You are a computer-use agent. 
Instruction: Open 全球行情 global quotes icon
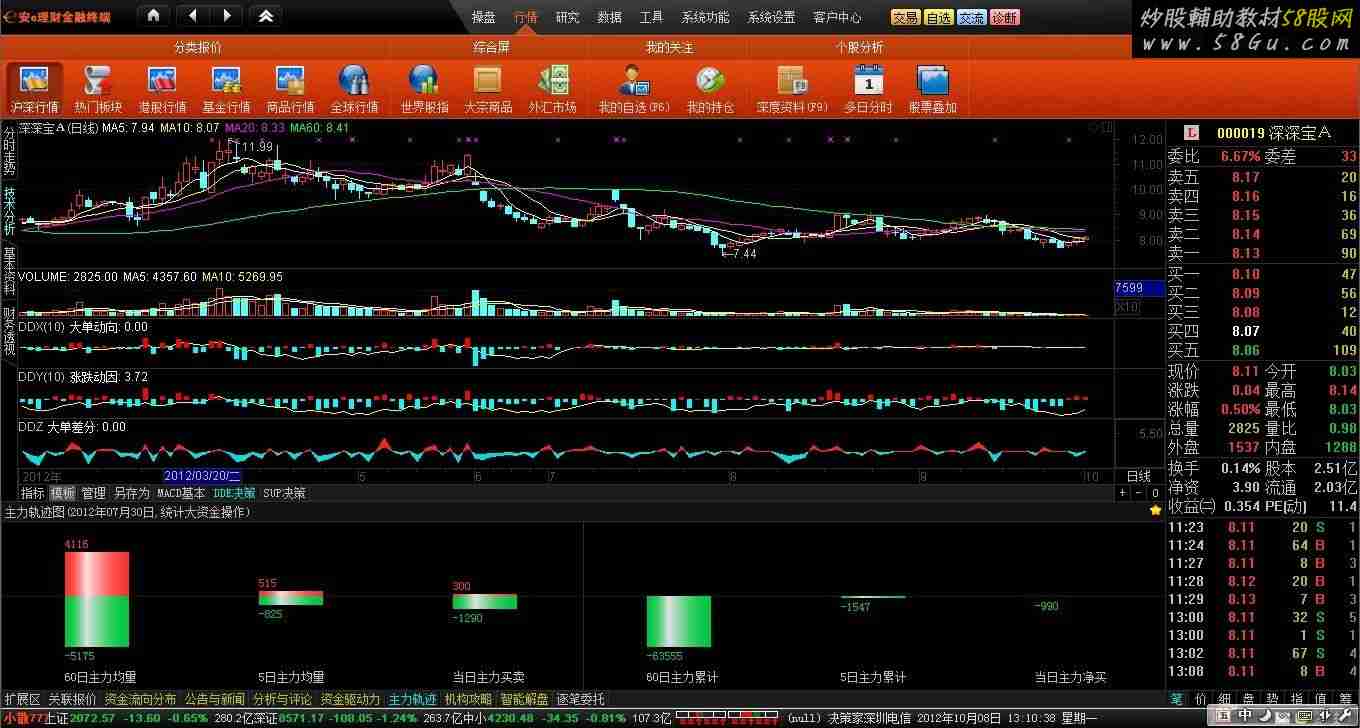point(354,88)
